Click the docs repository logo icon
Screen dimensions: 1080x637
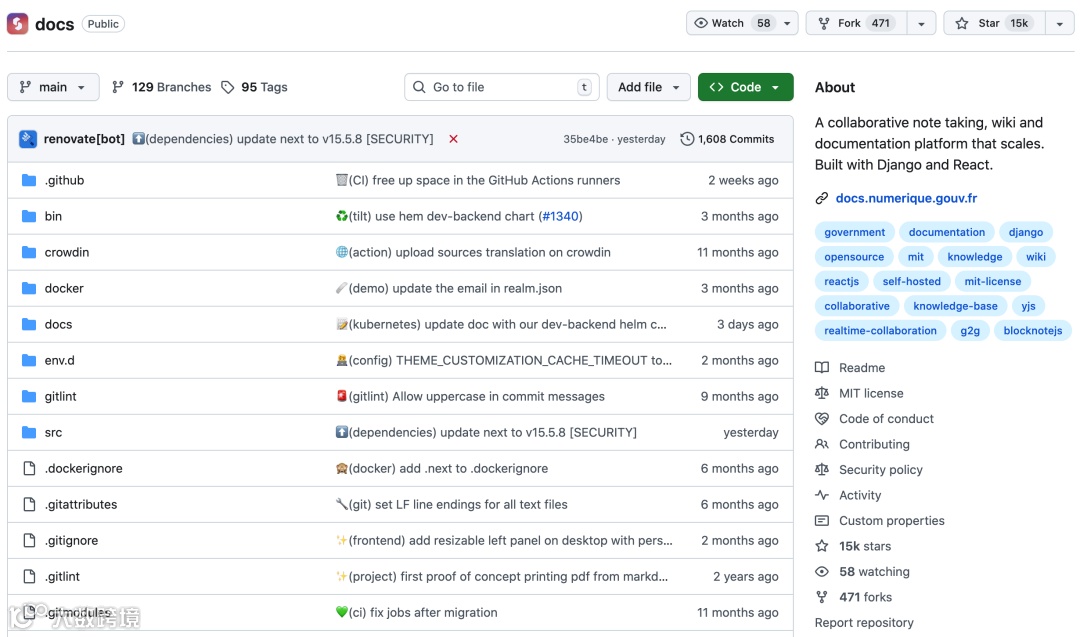(x=17, y=23)
